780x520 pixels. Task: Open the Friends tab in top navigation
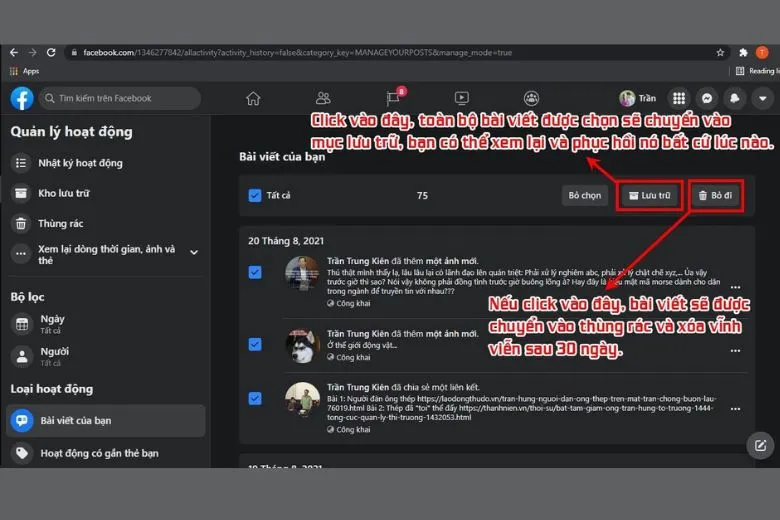[x=323, y=98]
